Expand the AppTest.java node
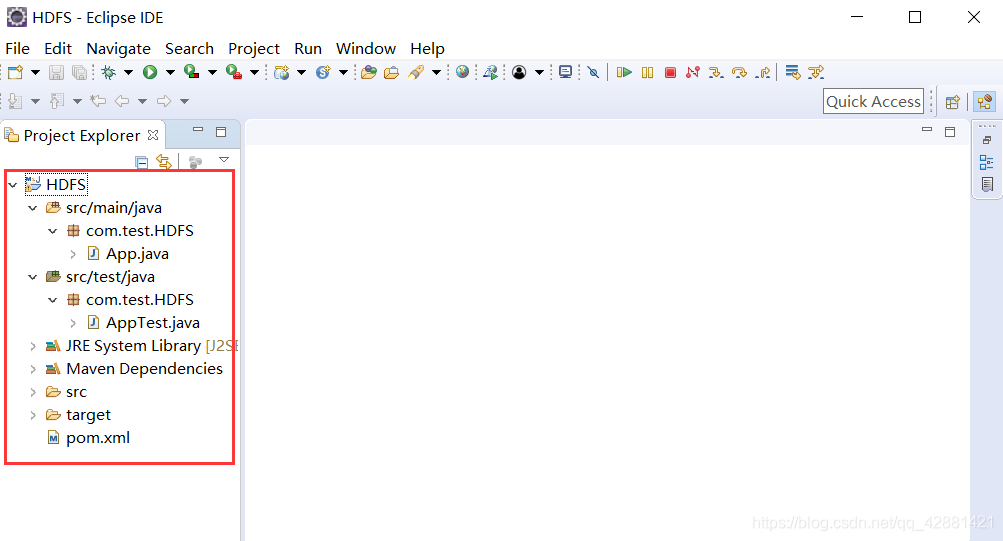The height and width of the screenshot is (541, 1003). coord(73,323)
